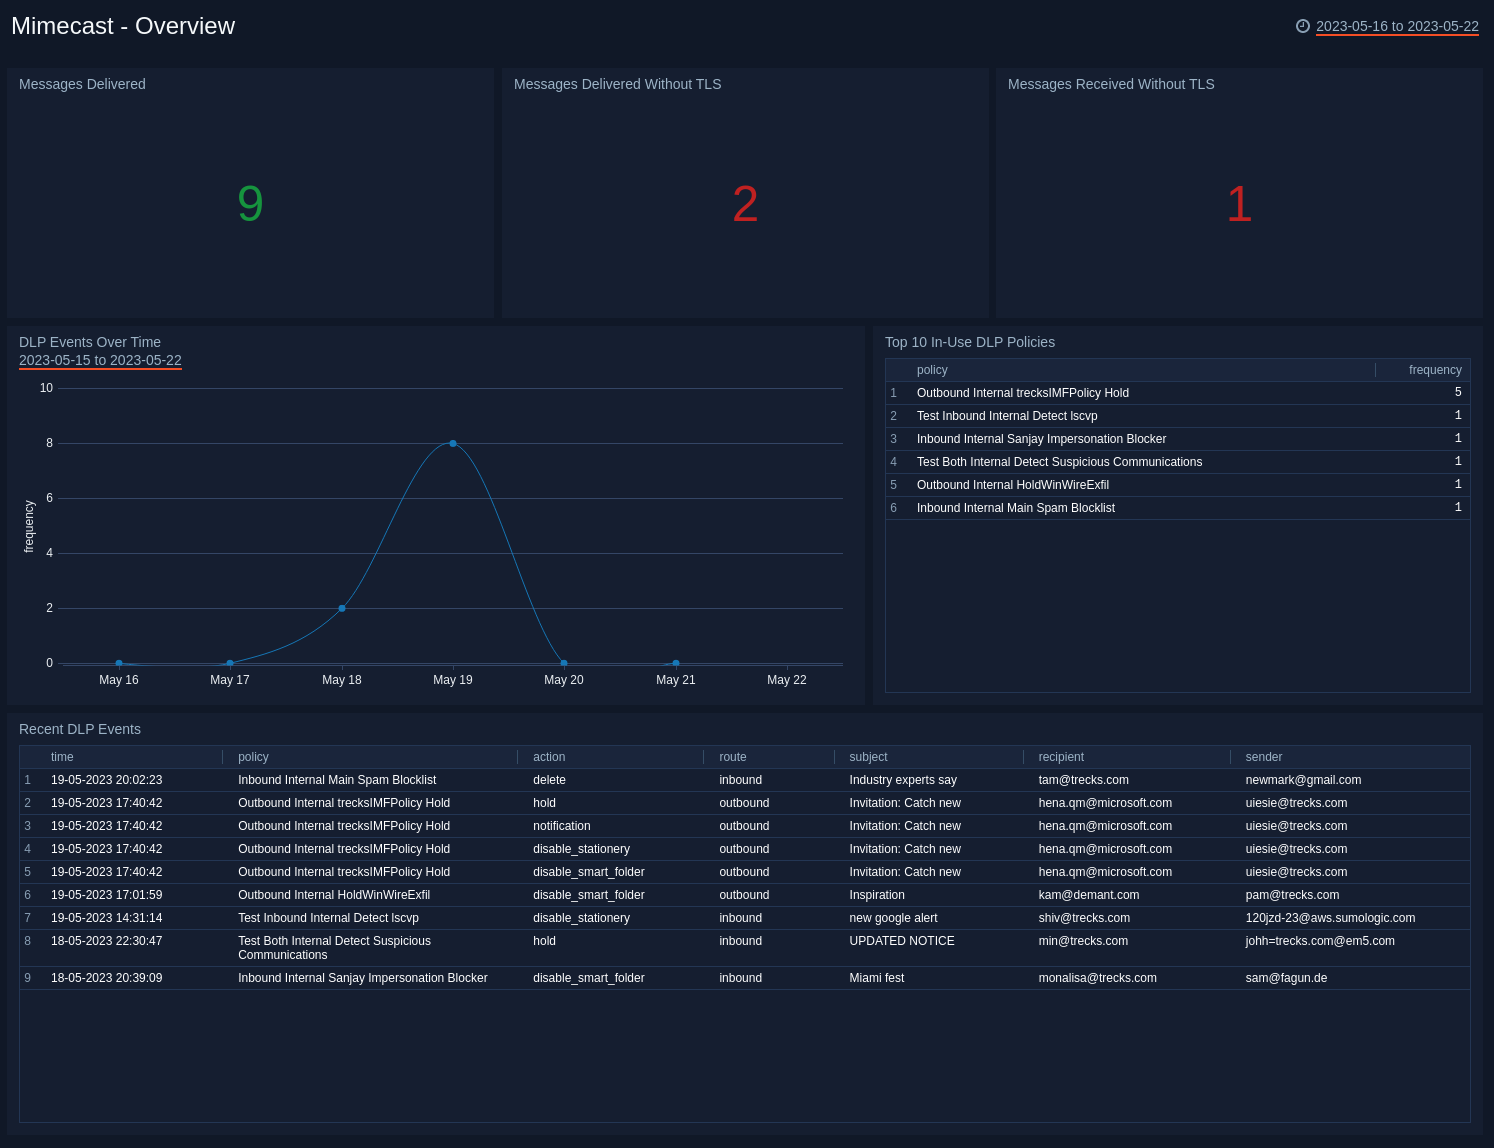Select the May 20 data point on chart

click(564, 663)
